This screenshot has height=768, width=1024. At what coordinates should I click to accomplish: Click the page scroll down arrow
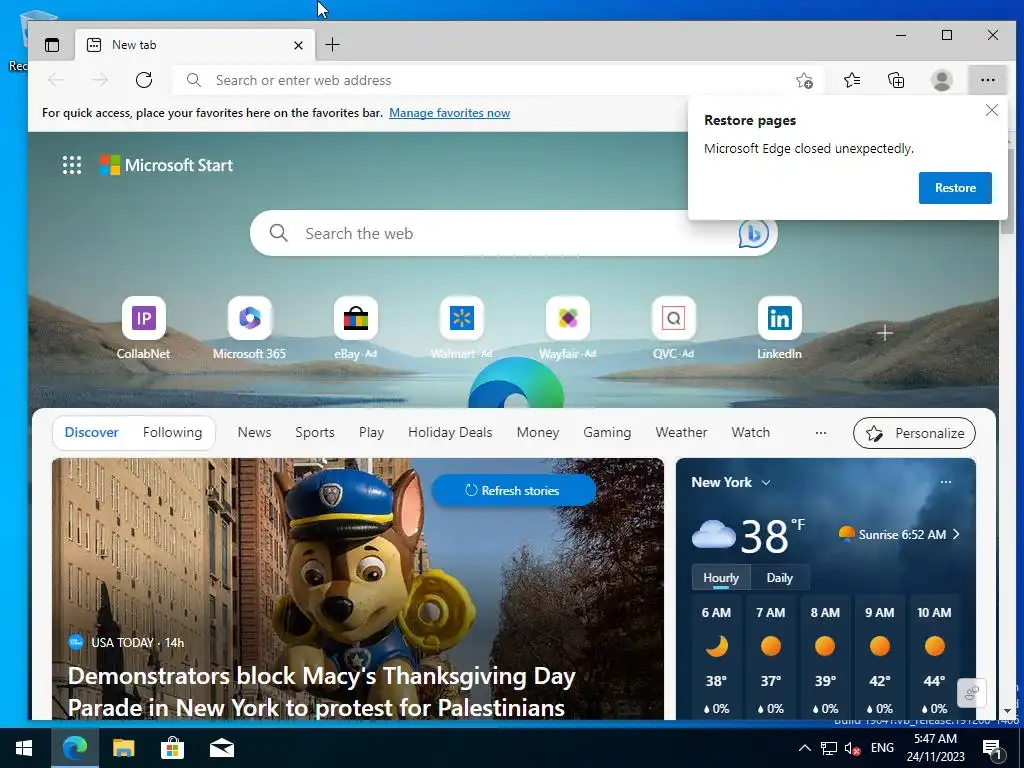coord(1007,711)
